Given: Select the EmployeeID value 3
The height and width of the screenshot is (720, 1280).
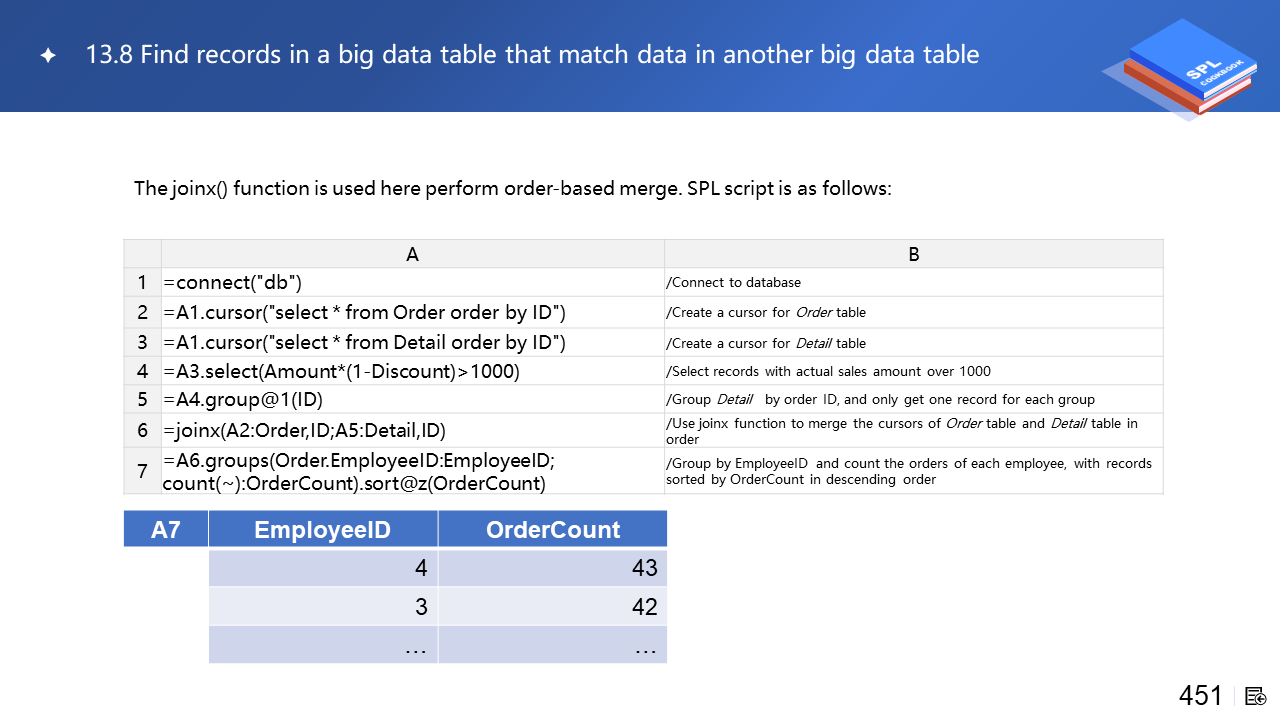Looking at the screenshot, I should point(323,607).
